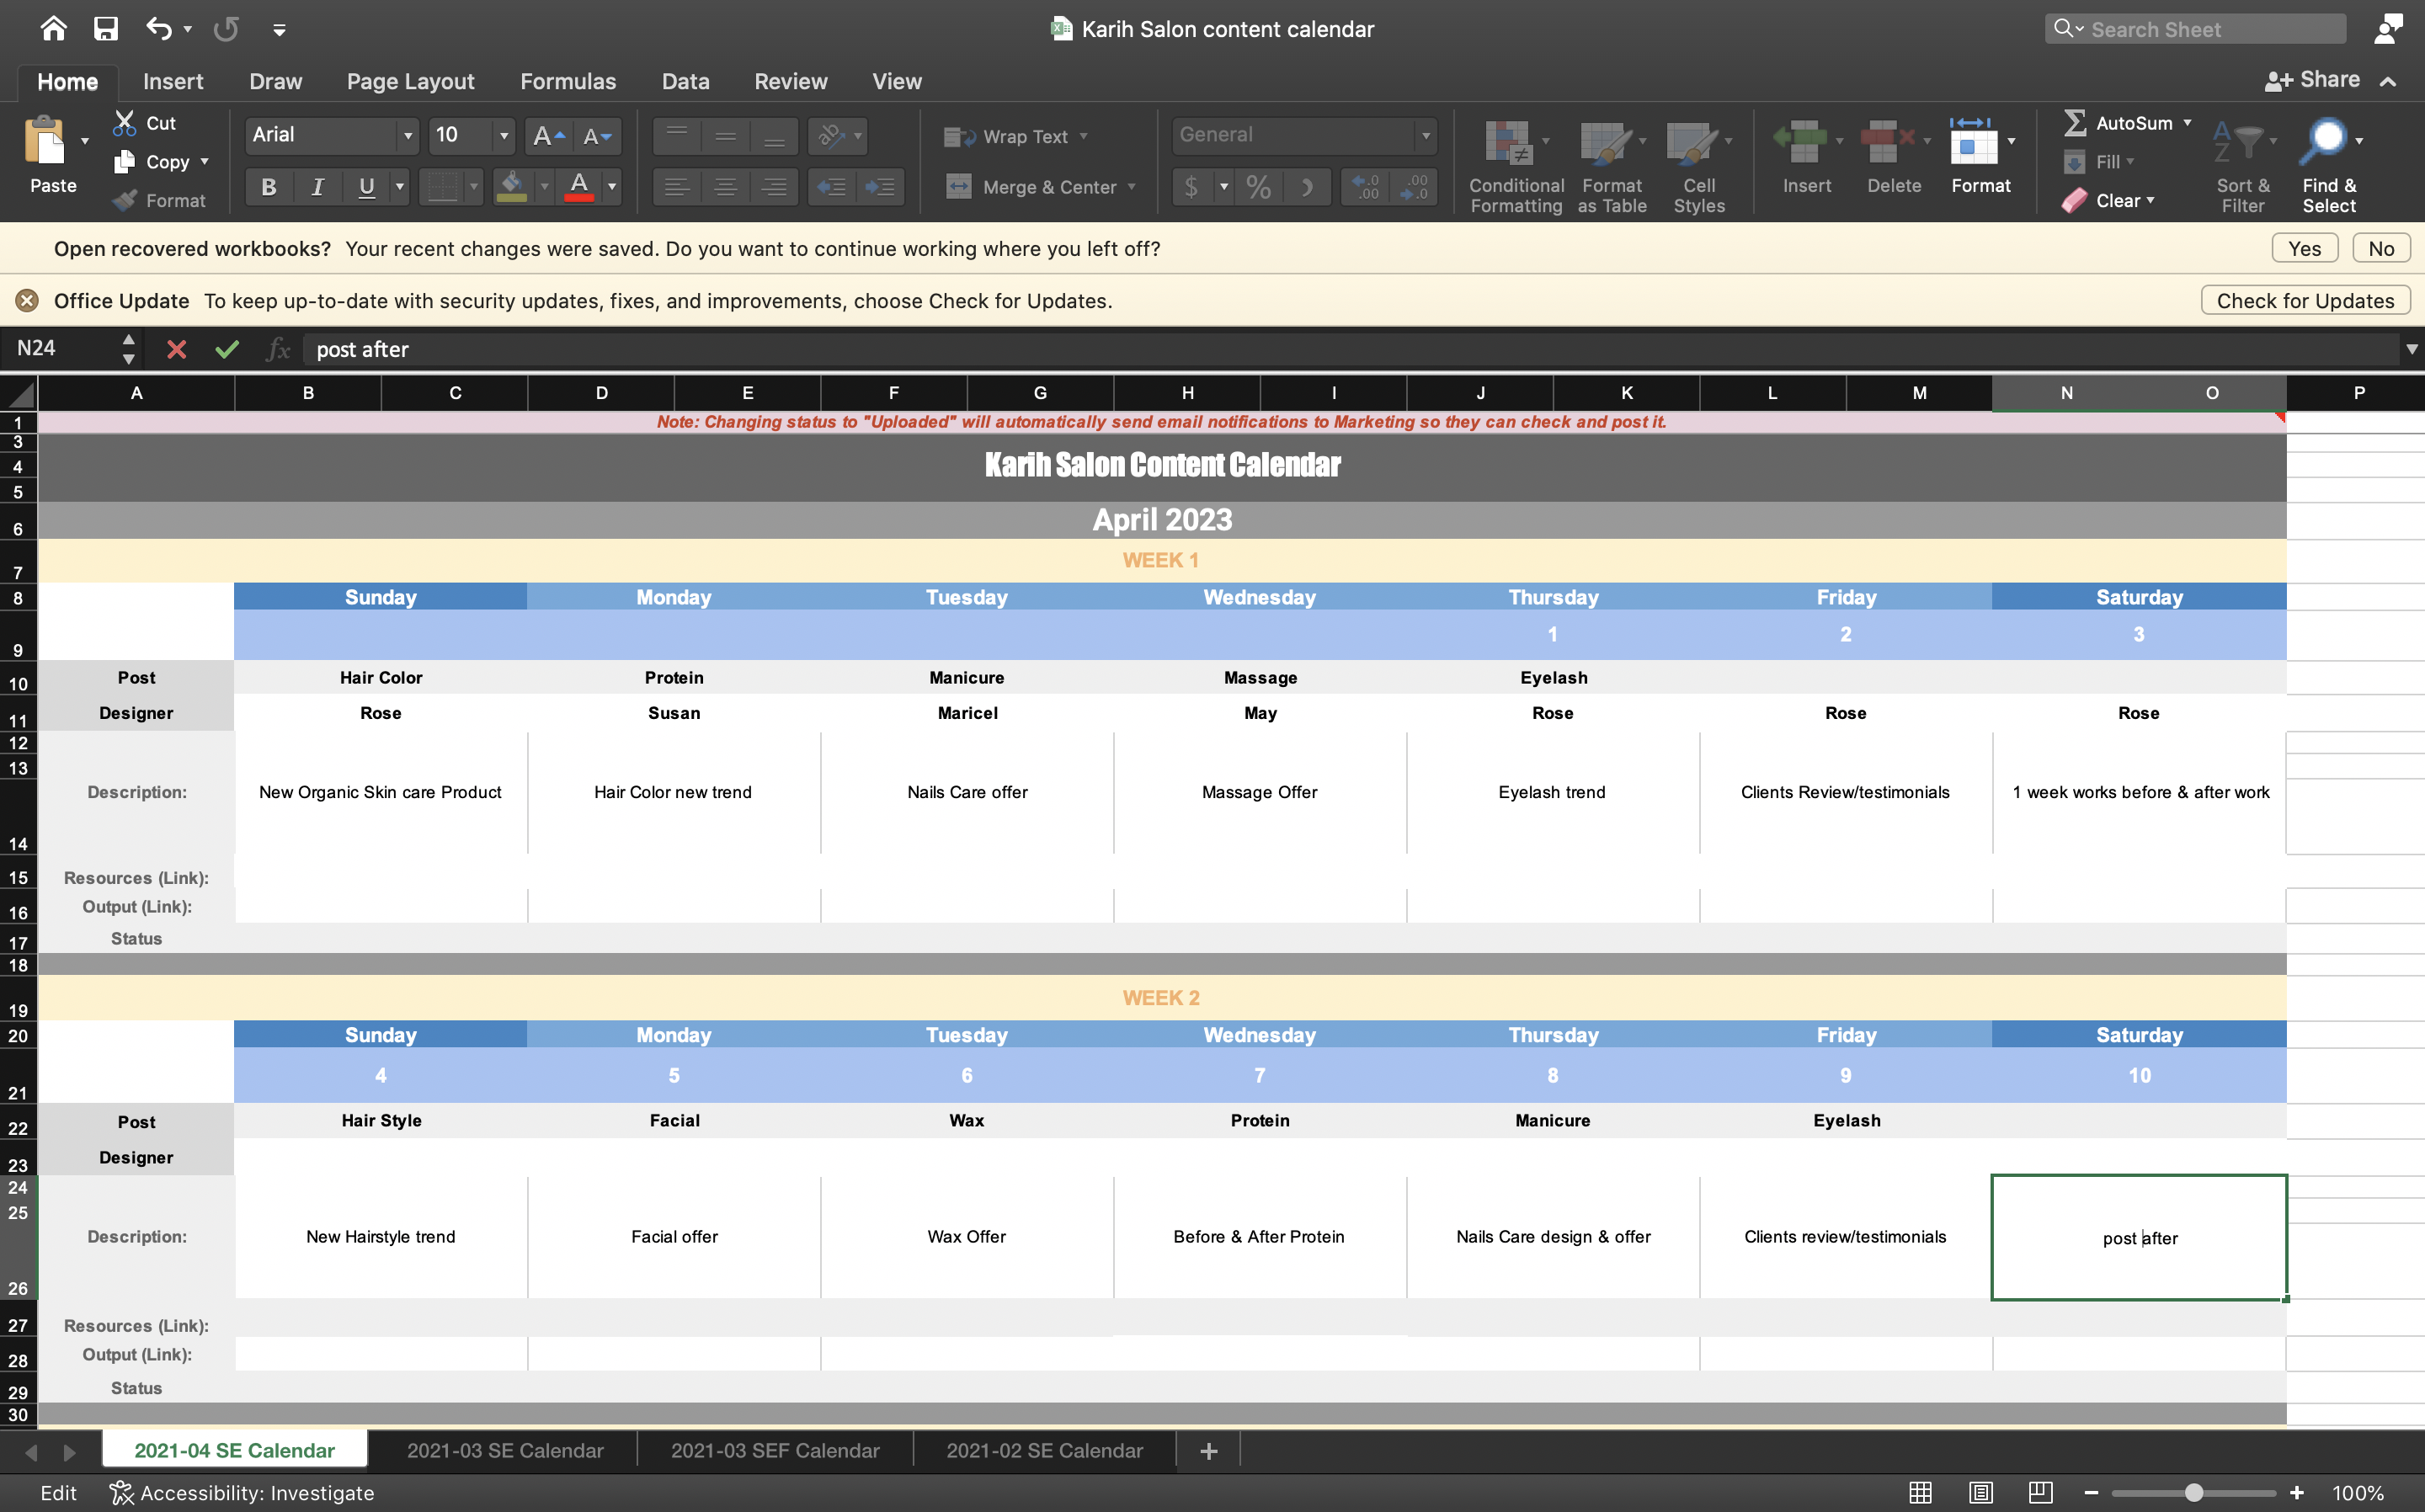The image size is (2425, 1512).
Task: Click the Paste clipboard icon
Action: click(45, 141)
